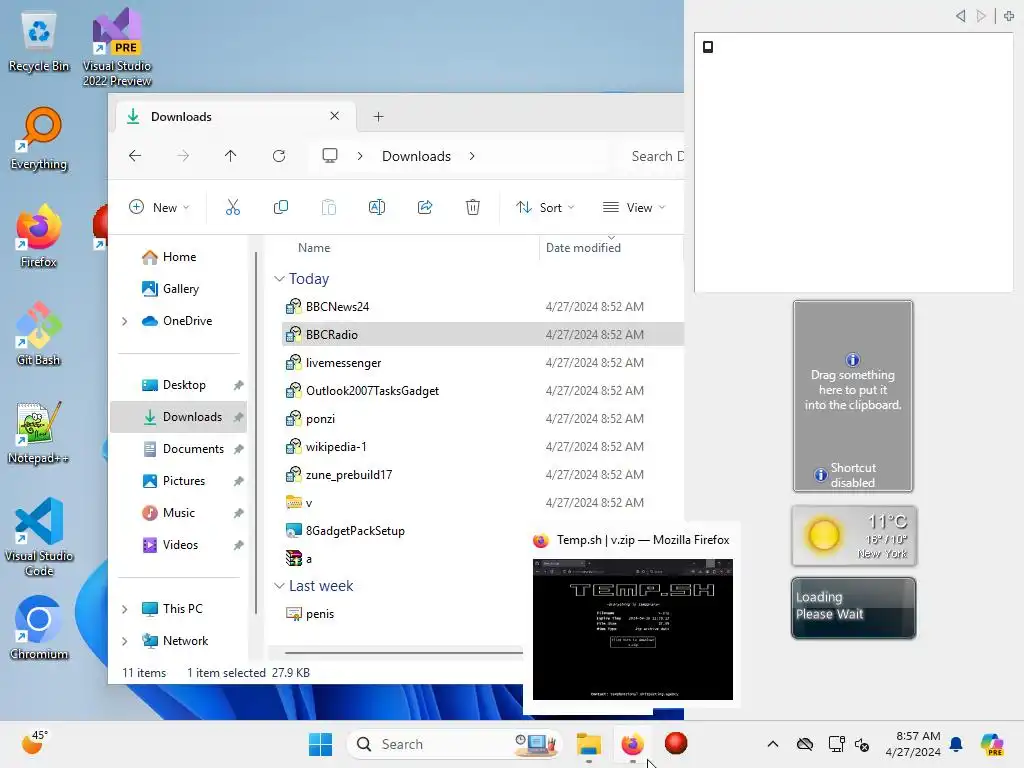Screen dimensions: 1024x768
Task: Open the Sort dropdown
Action: [545, 208]
